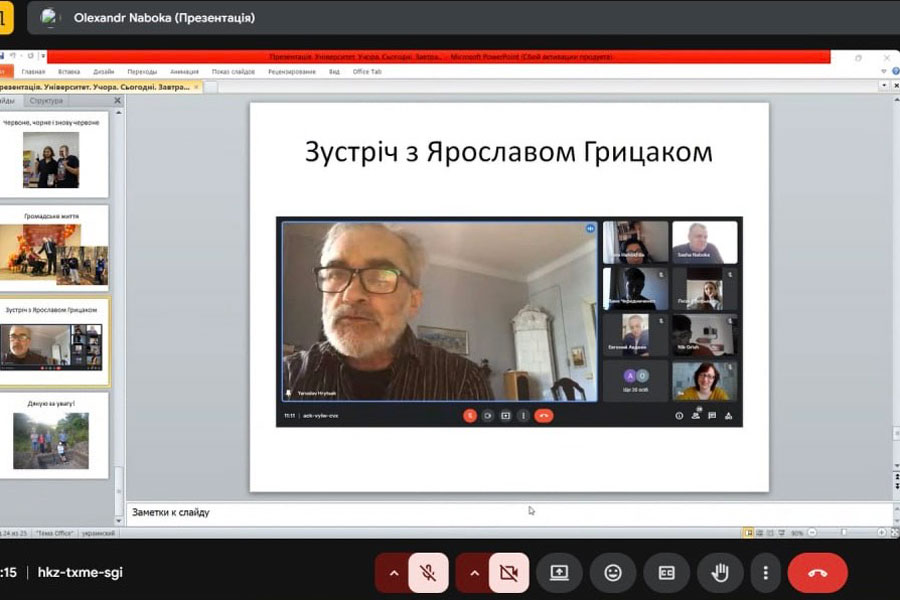Select the video-call picture on the slide

pyautogui.click(x=509, y=322)
